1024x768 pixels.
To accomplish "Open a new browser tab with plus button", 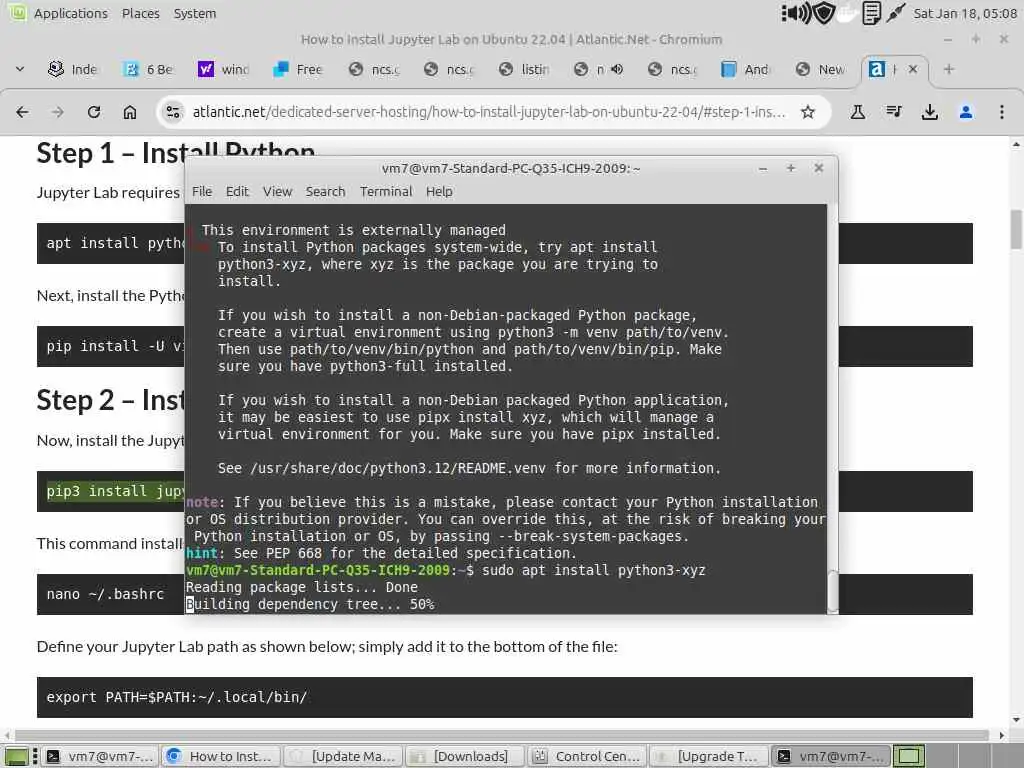I will point(949,69).
